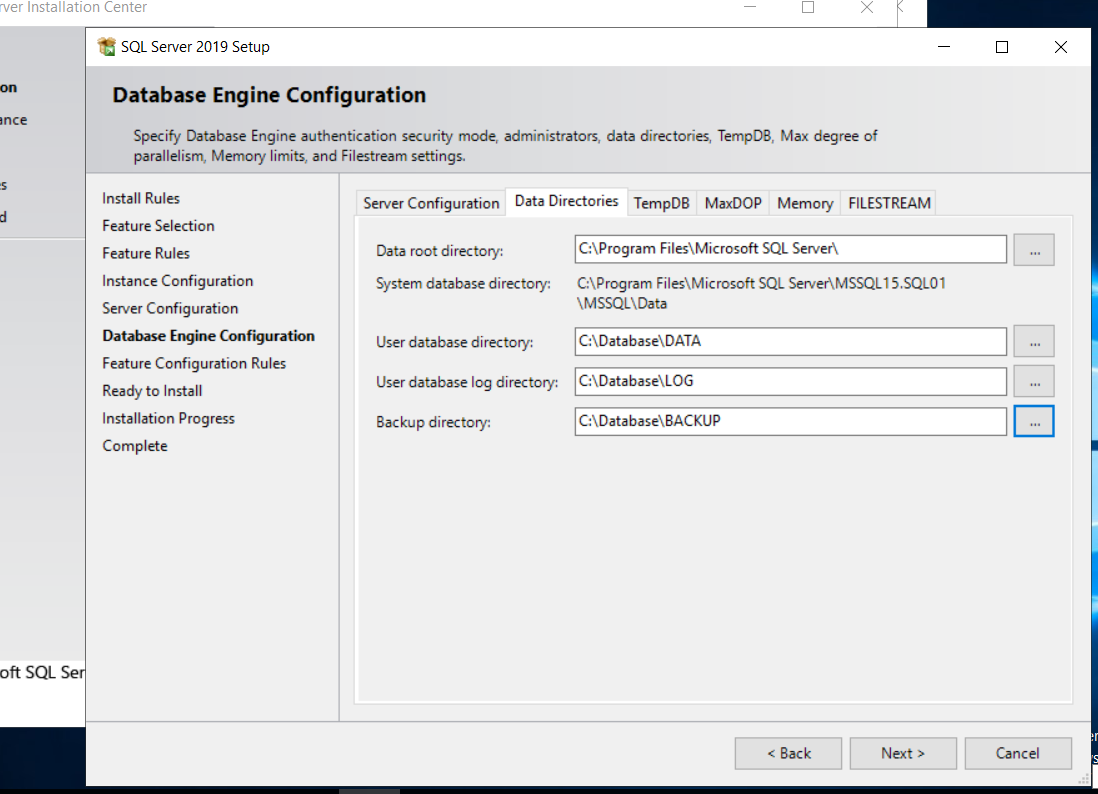Click Instance Configuration in the steps list
The width and height of the screenshot is (1098, 794).
[x=177, y=281]
